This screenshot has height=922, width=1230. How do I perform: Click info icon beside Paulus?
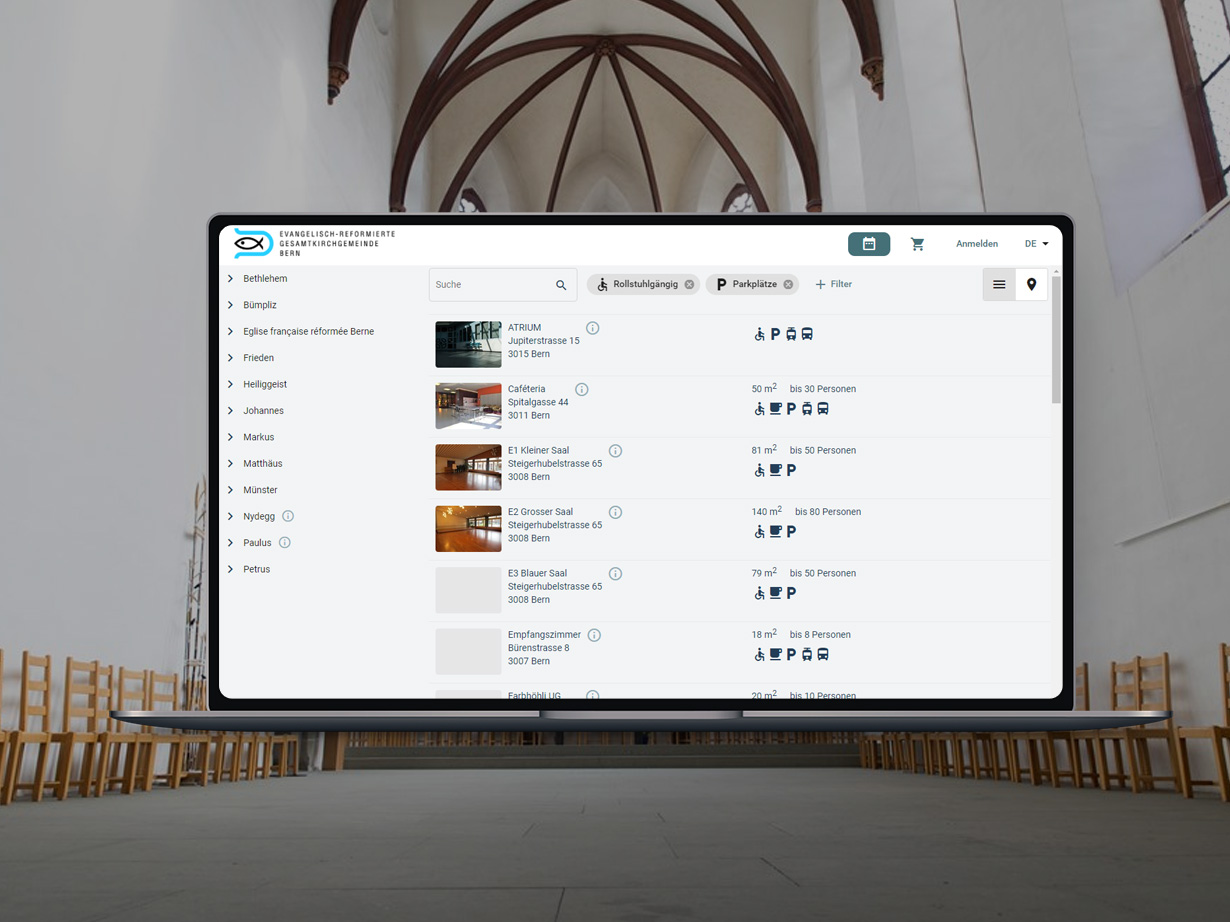point(285,543)
